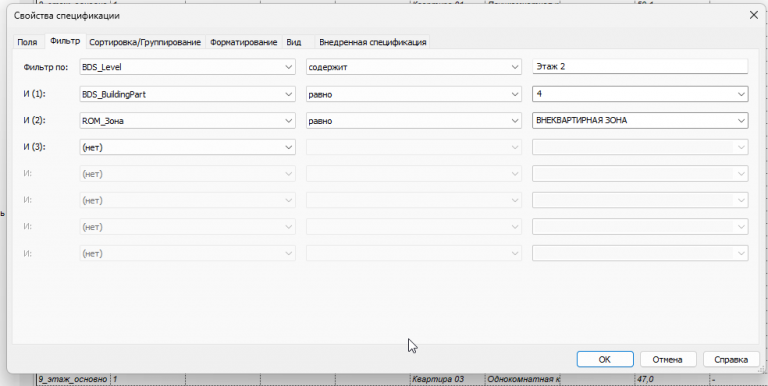Open the Сортировка/Группирование tab
This screenshot has height=386, width=768.
[145, 42]
